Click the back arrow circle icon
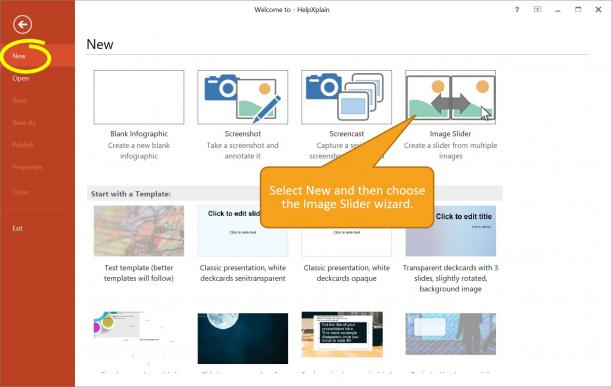The width and height of the screenshot is (612, 387). point(22,25)
